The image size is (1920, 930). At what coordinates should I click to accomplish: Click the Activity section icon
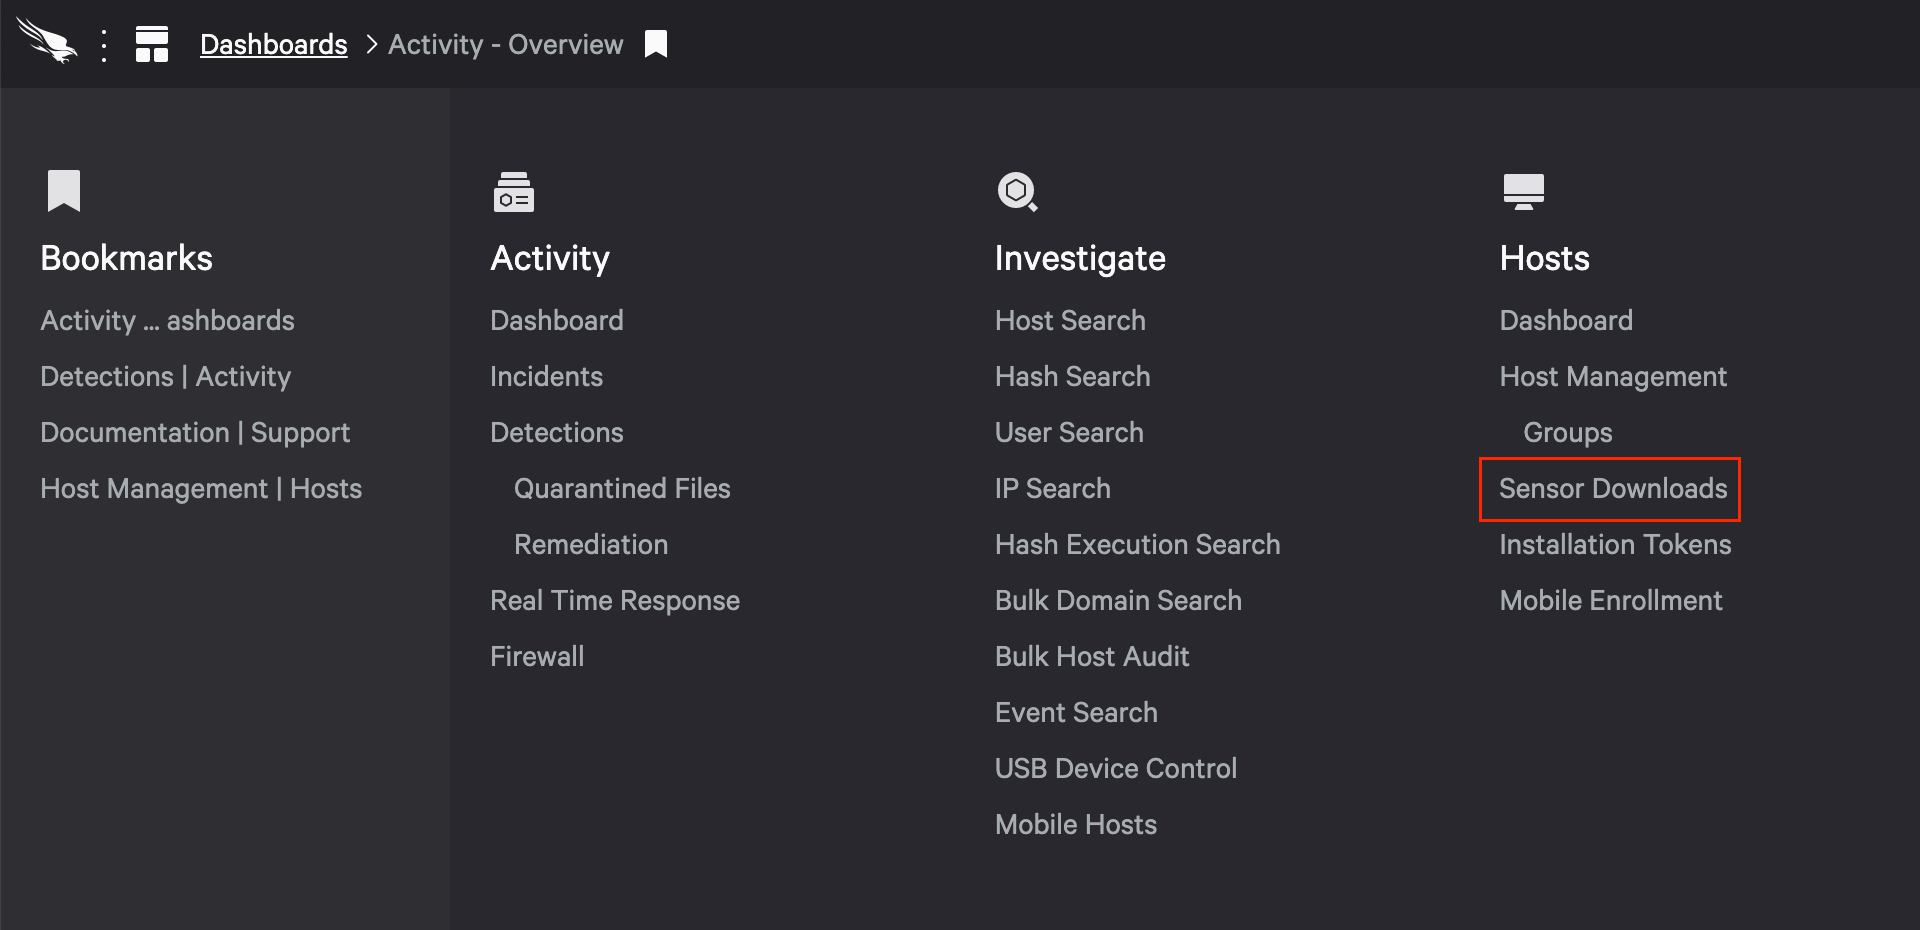click(513, 191)
